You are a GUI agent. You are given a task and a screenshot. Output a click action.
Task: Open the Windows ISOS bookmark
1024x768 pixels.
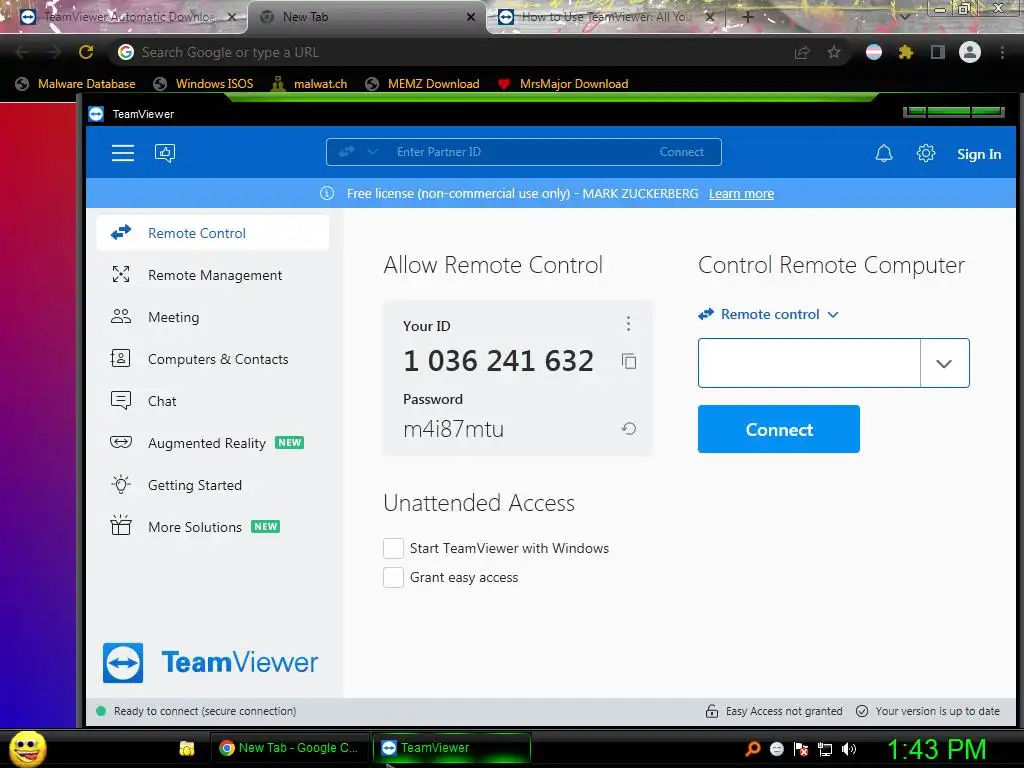(x=203, y=84)
